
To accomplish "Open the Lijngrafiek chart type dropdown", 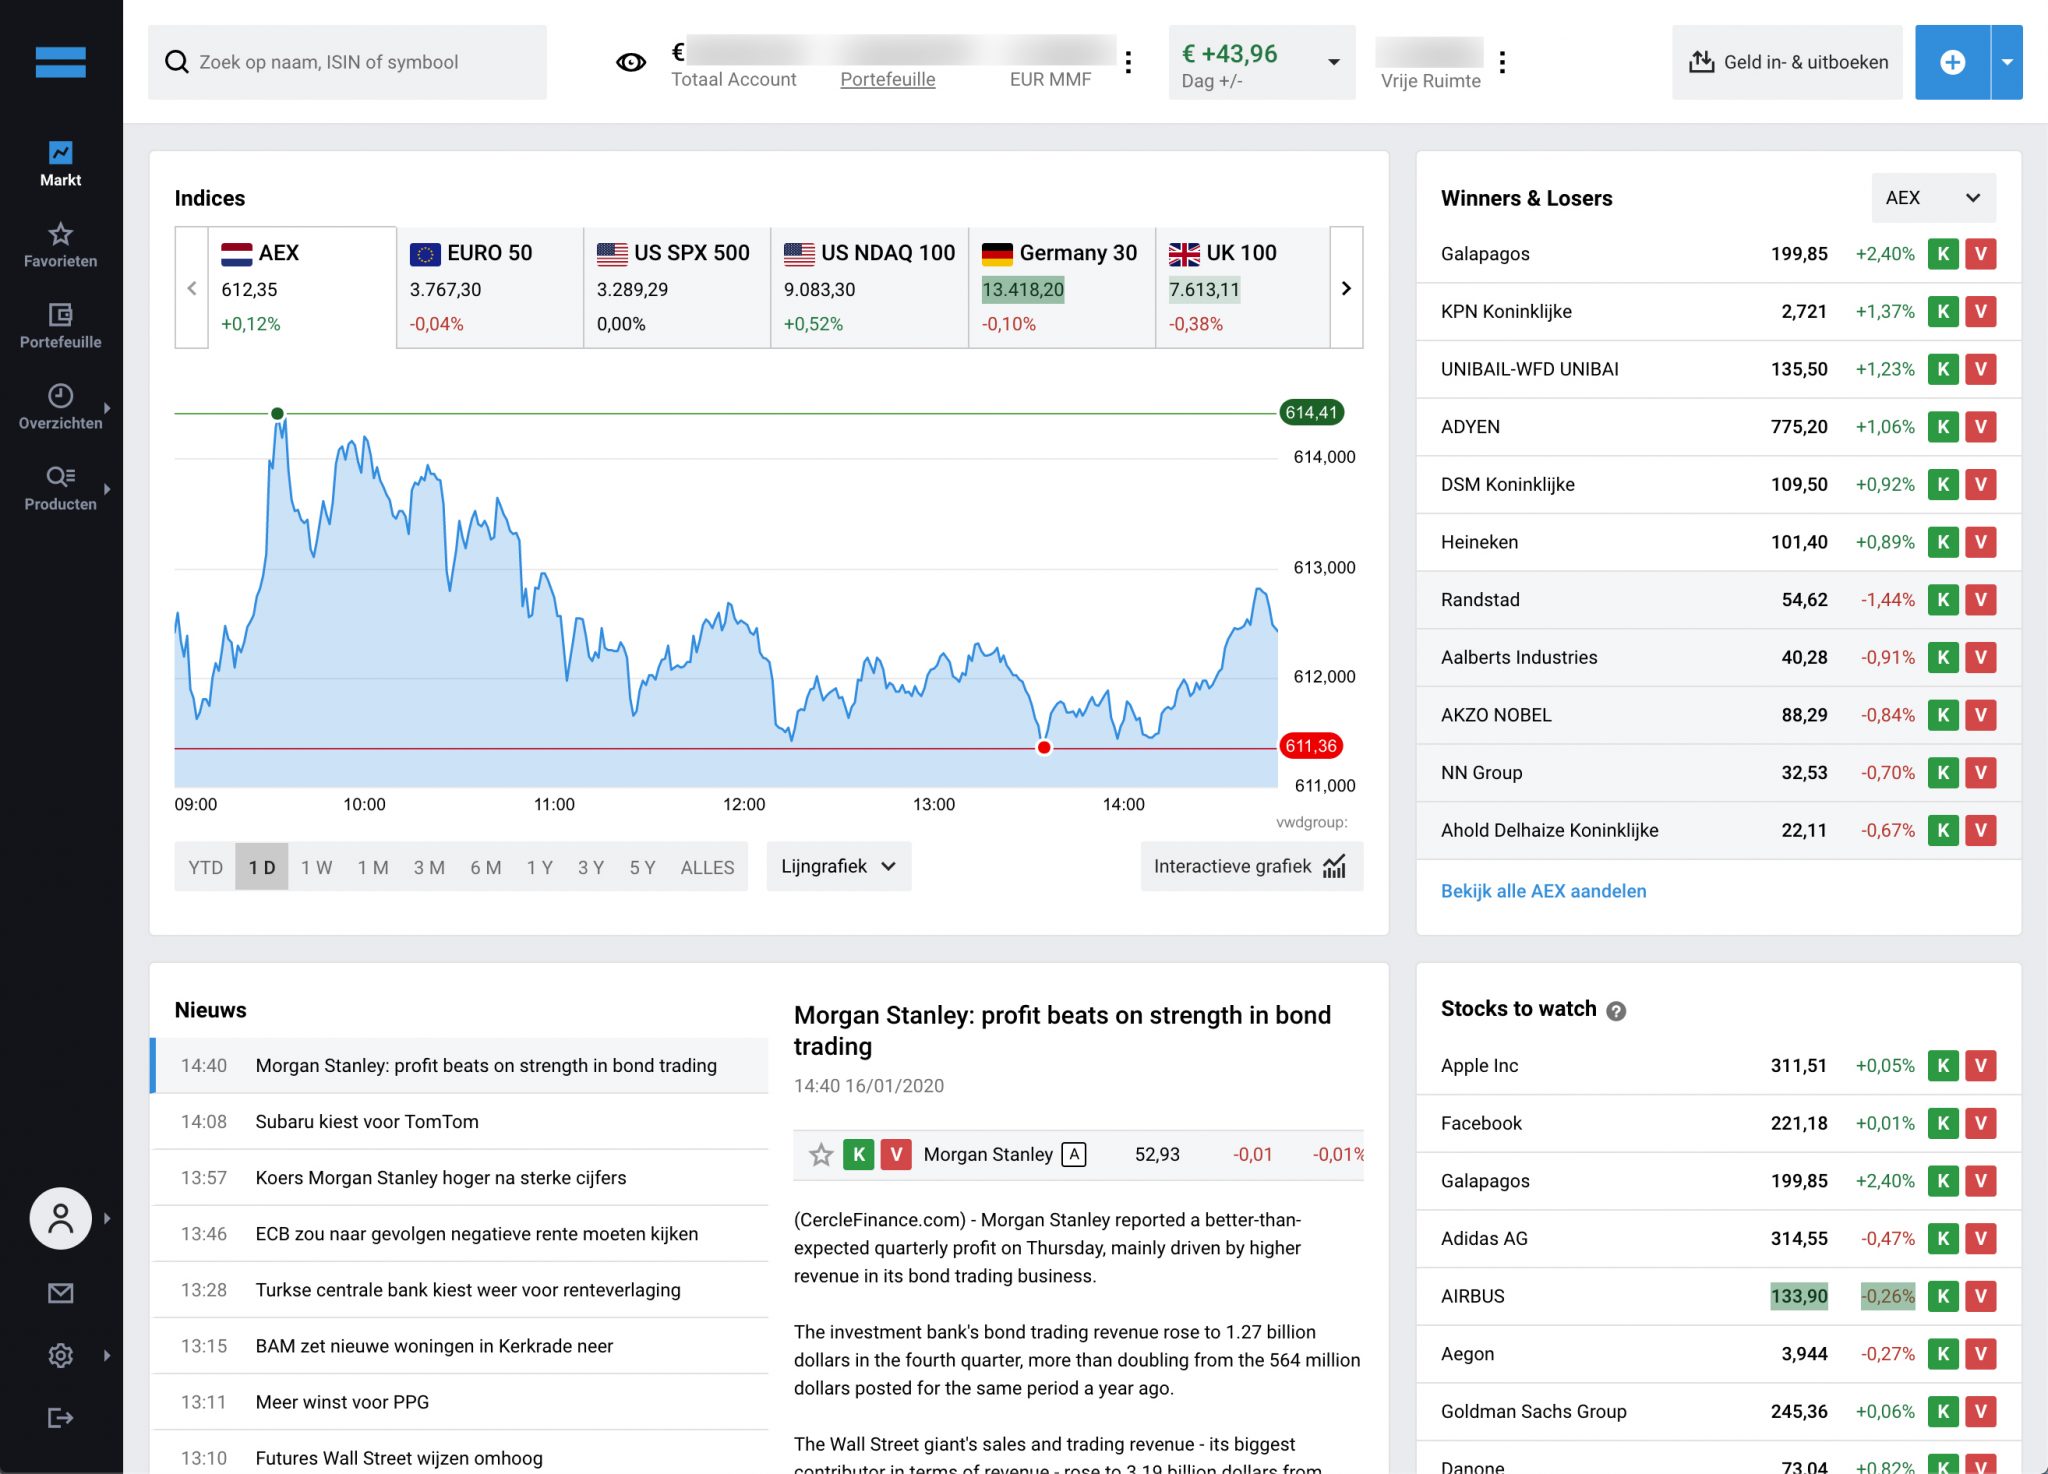I will coord(837,866).
